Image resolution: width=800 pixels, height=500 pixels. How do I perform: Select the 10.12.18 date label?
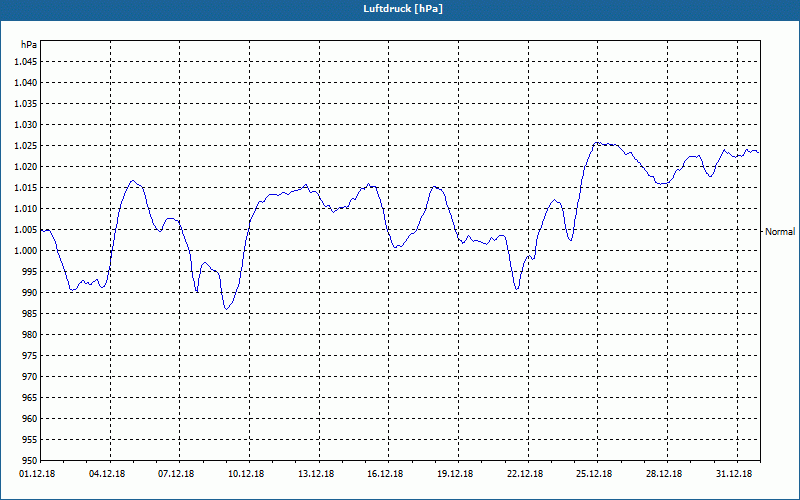click(246, 474)
